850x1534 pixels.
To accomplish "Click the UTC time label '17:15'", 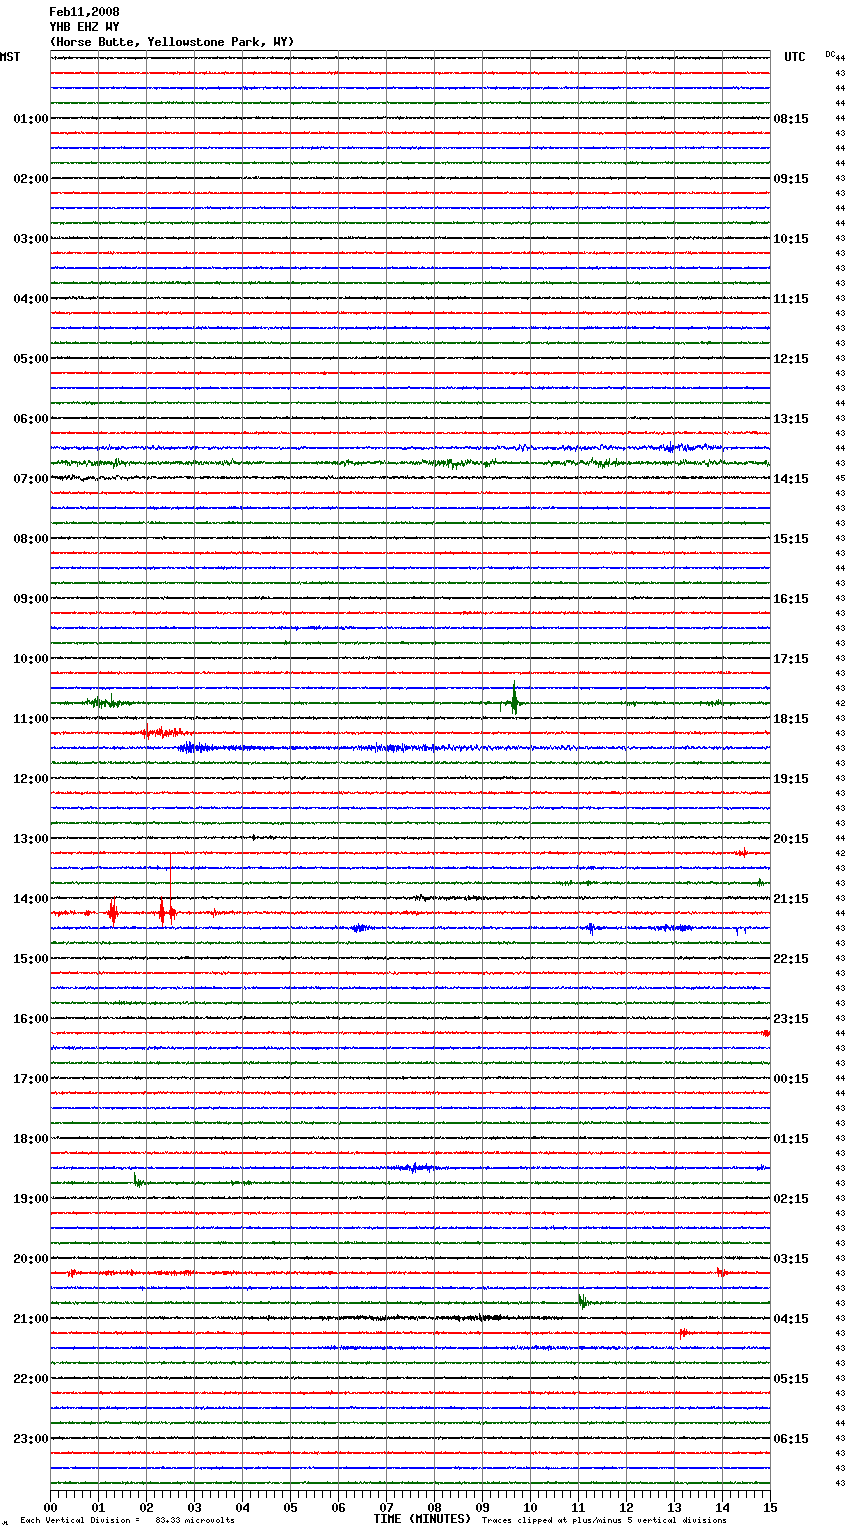I will point(791,659).
